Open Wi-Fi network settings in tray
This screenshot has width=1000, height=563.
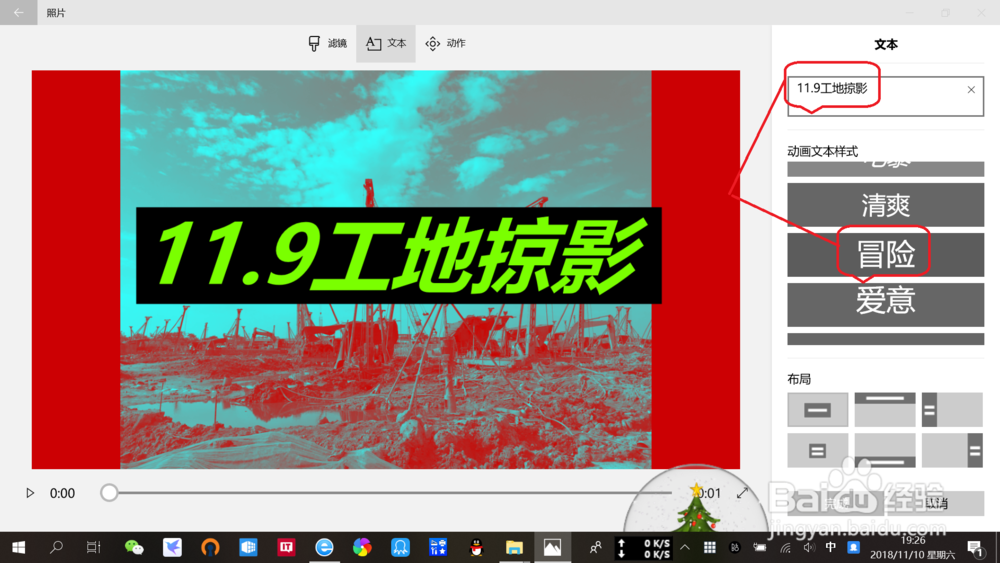pyautogui.click(x=785, y=547)
